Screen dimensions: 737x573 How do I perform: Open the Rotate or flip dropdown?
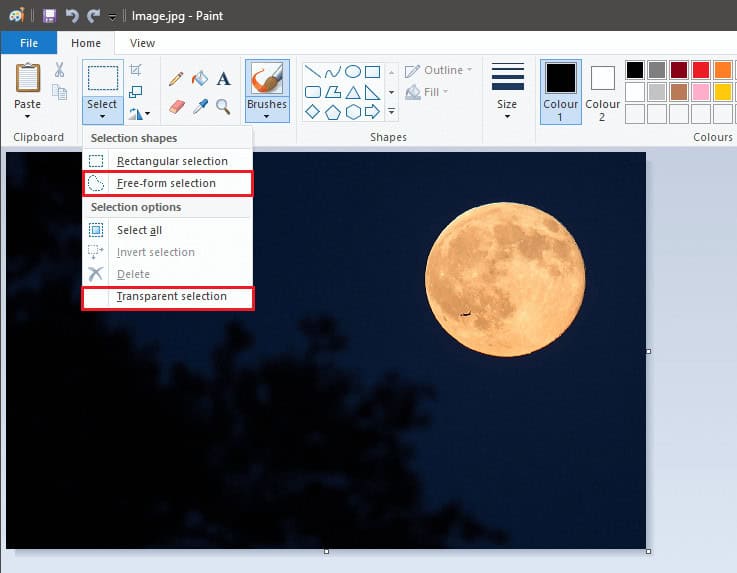pyautogui.click(x=139, y=114)
